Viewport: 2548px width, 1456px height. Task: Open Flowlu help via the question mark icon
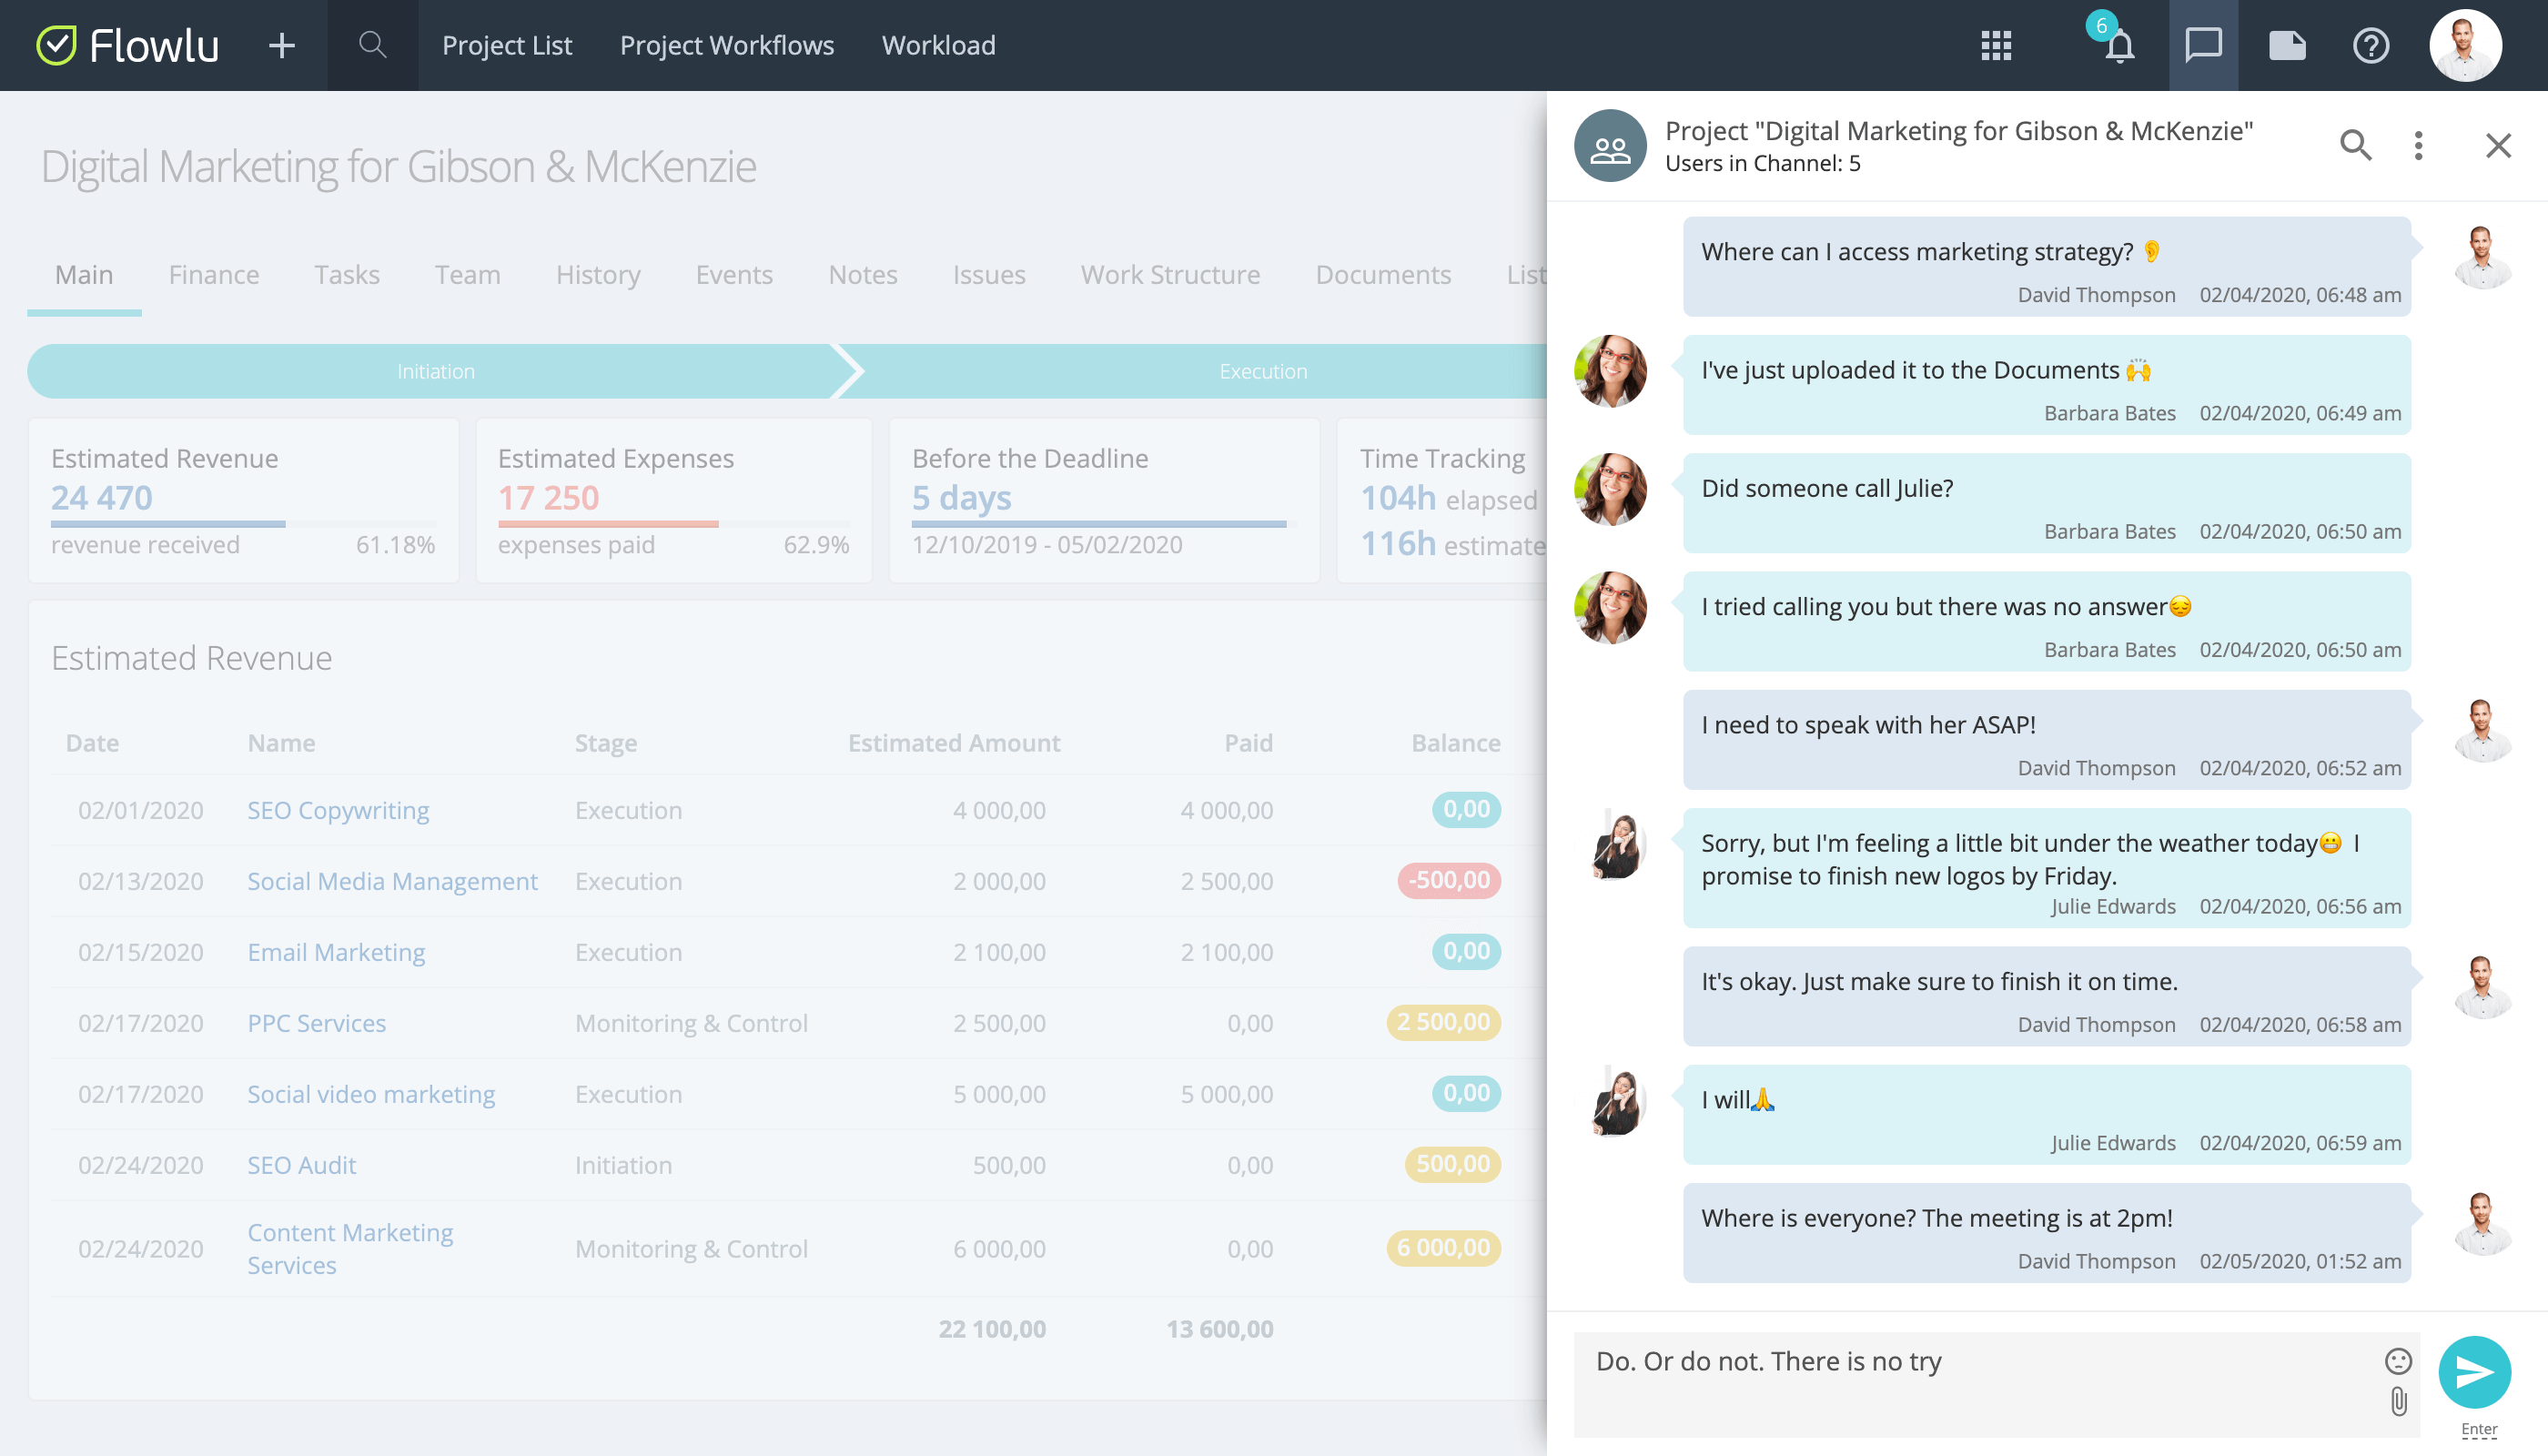2371,45
